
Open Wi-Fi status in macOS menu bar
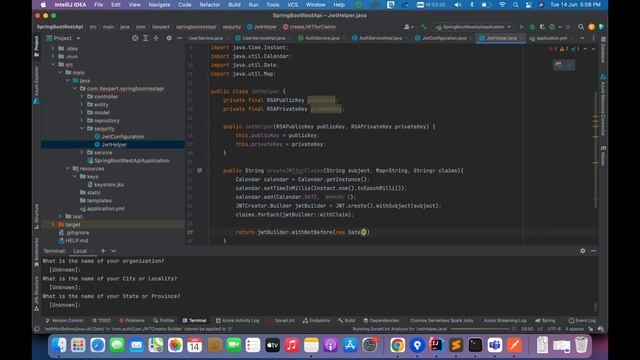[502, 5]
